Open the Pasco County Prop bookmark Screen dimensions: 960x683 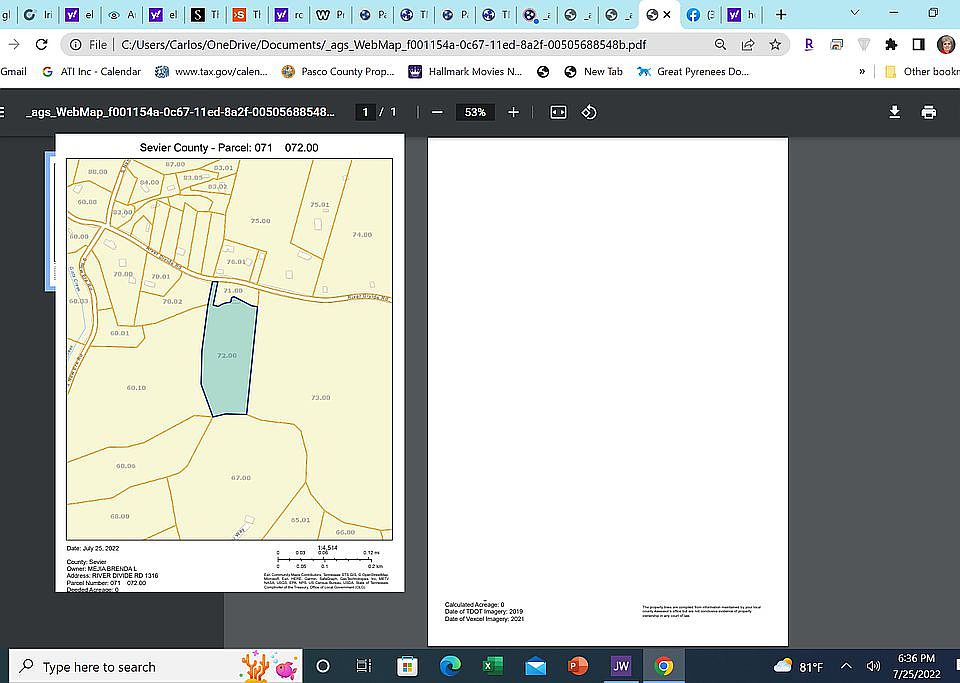coord(338,72)
